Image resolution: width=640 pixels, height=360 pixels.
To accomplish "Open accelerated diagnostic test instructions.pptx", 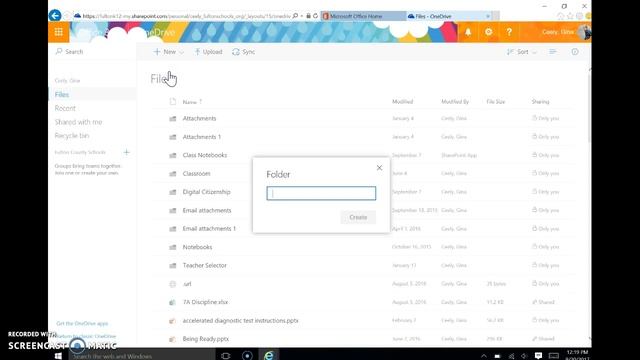I will click(x=240, y=320).
